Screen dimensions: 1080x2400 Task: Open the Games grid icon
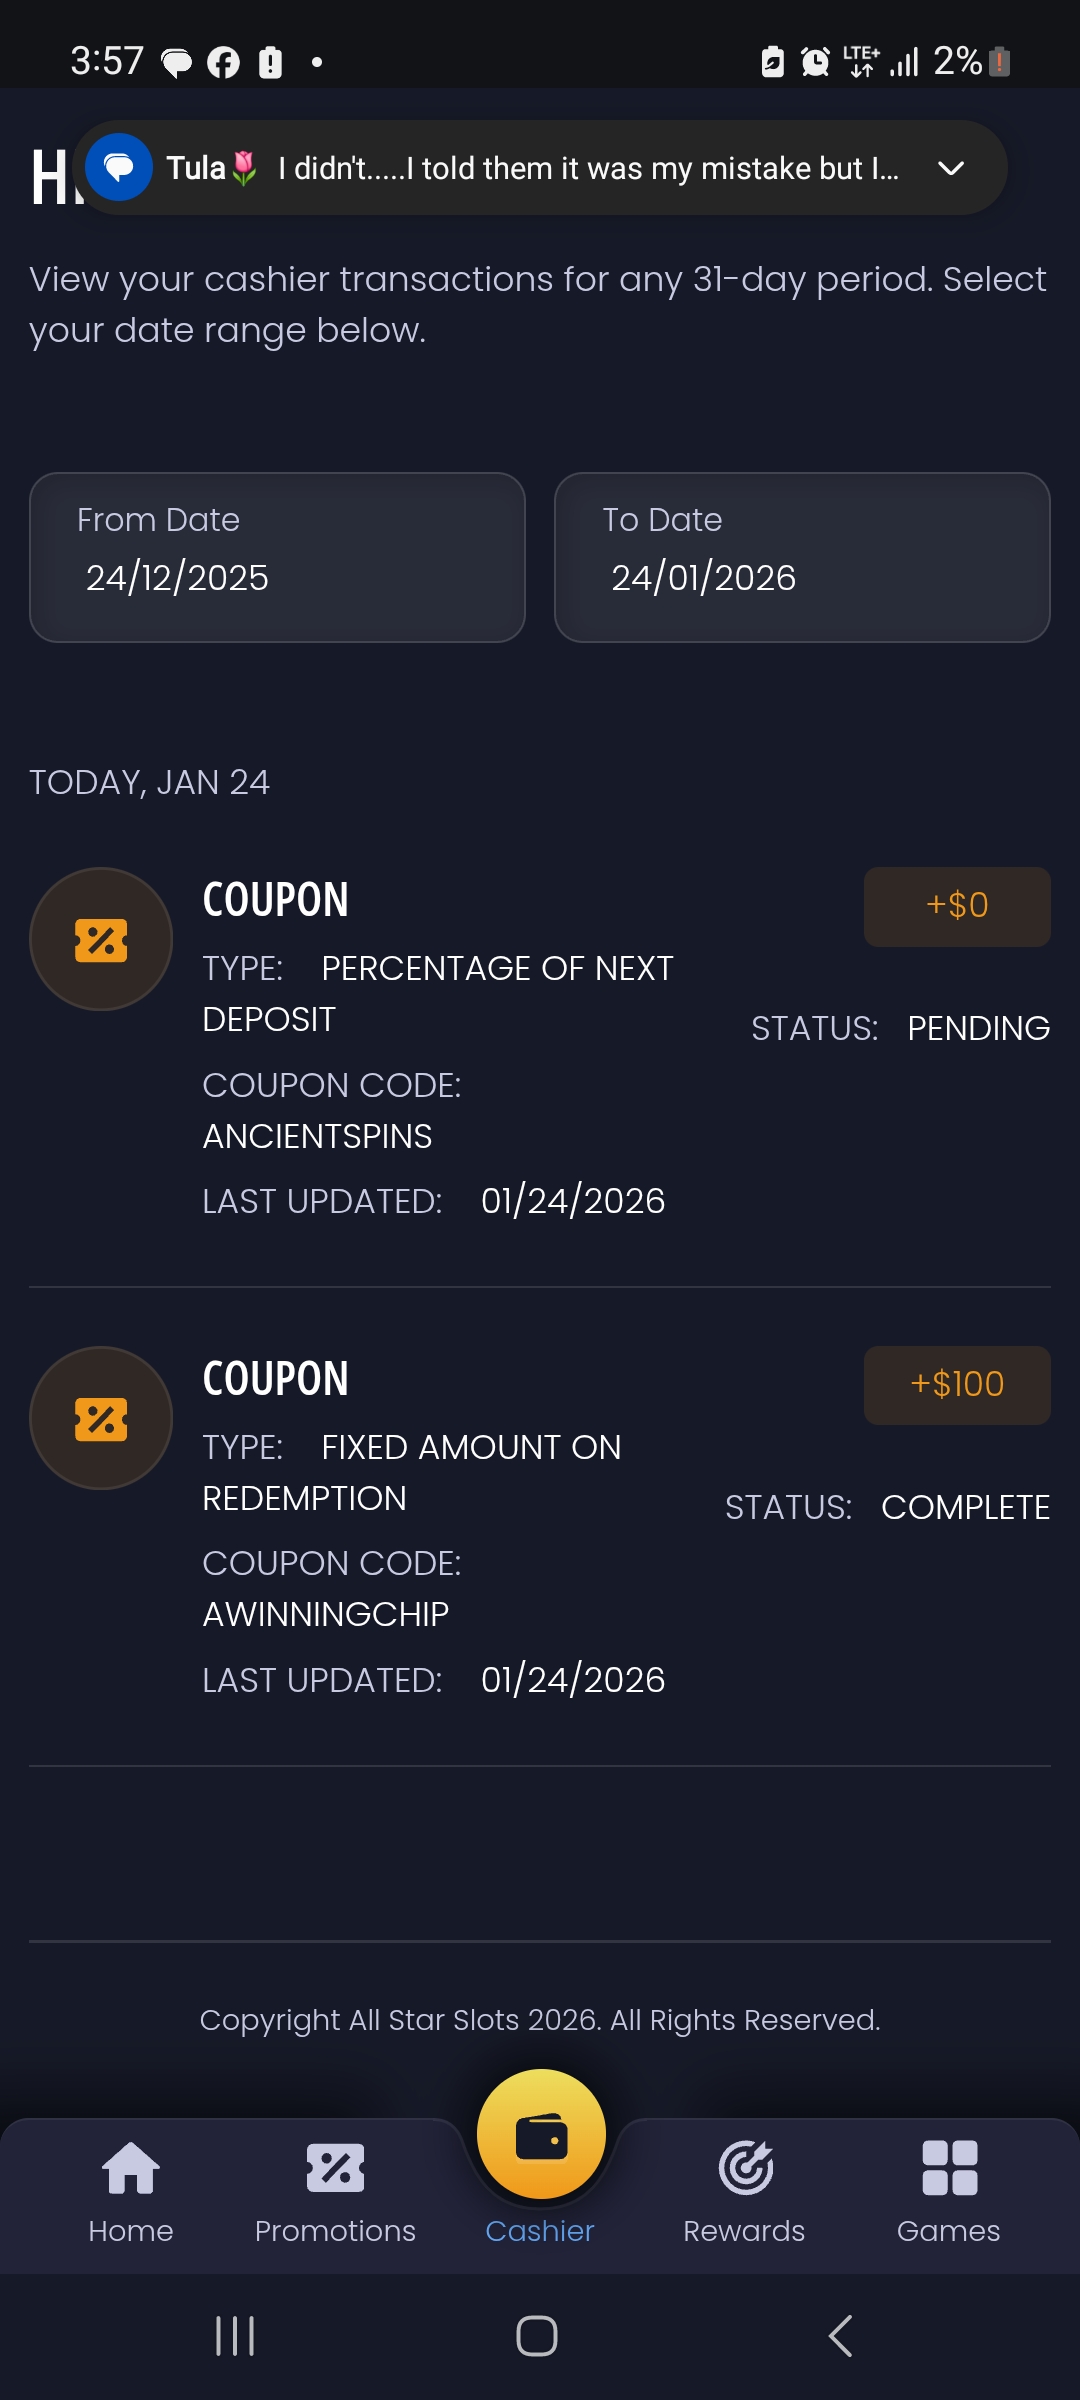949,2169
